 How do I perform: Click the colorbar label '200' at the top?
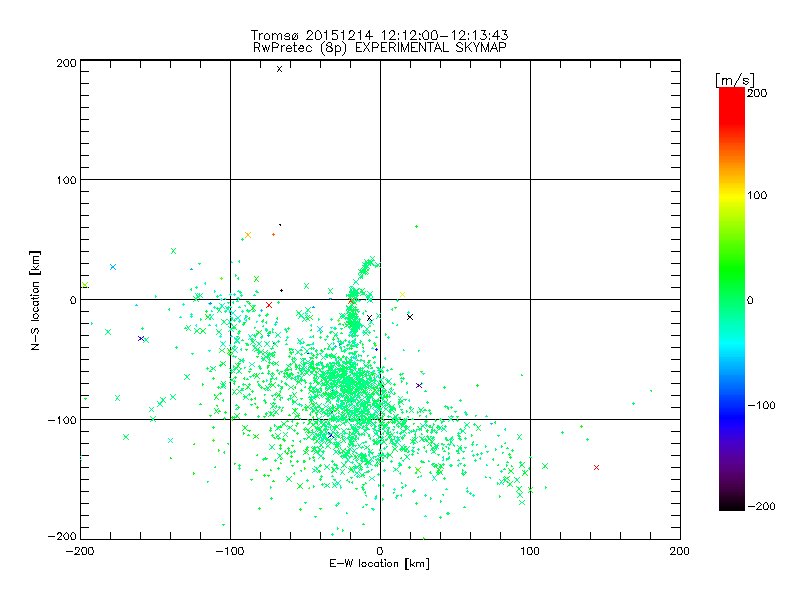(x=757, y=93)
